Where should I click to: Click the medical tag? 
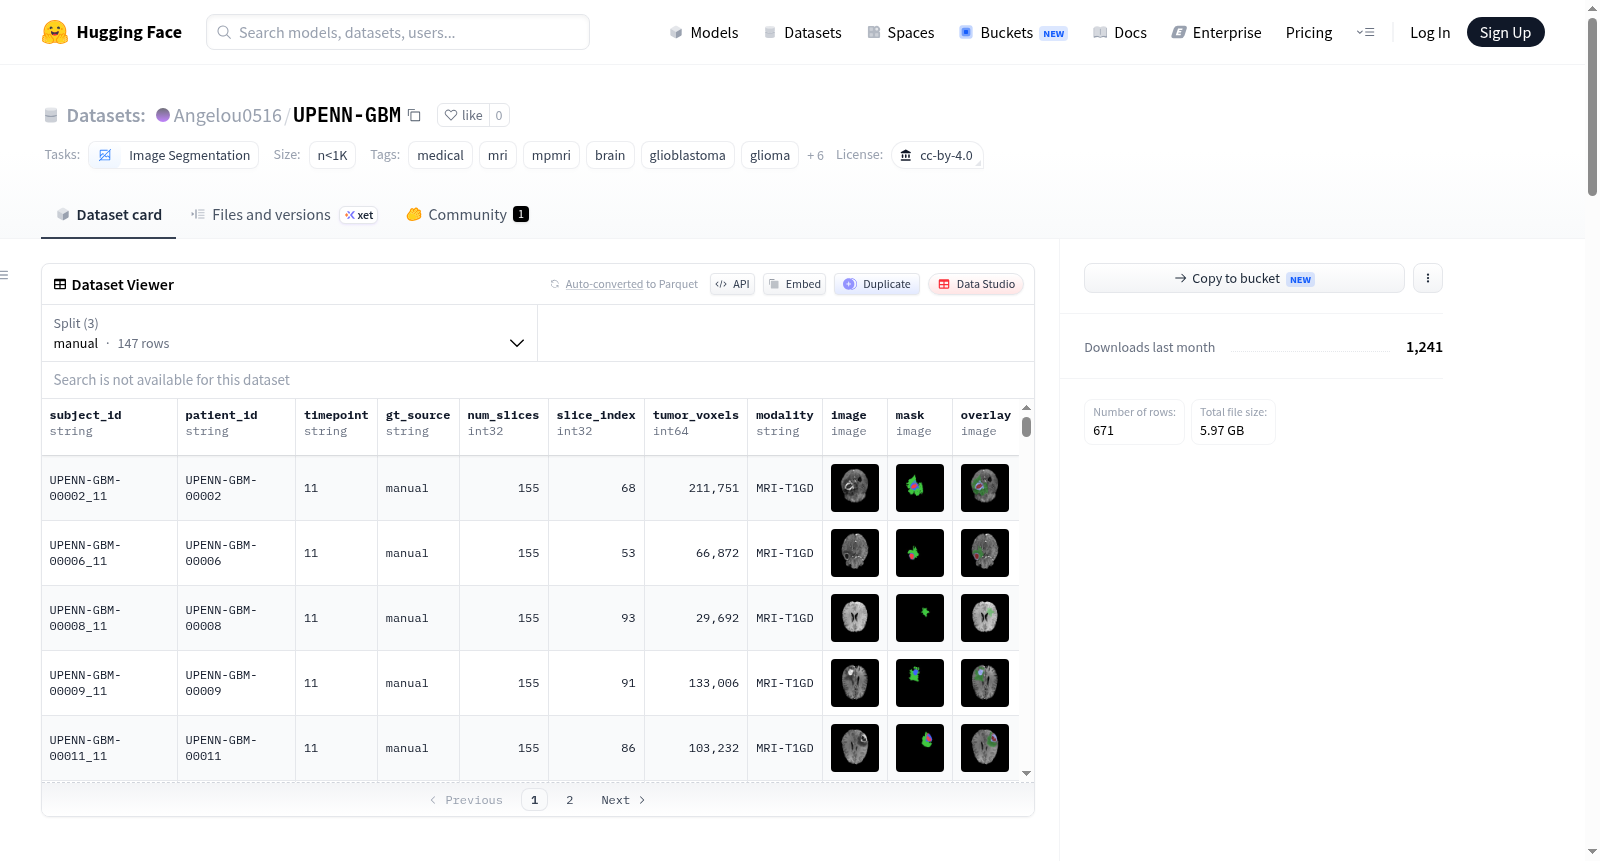click(440, 155)
